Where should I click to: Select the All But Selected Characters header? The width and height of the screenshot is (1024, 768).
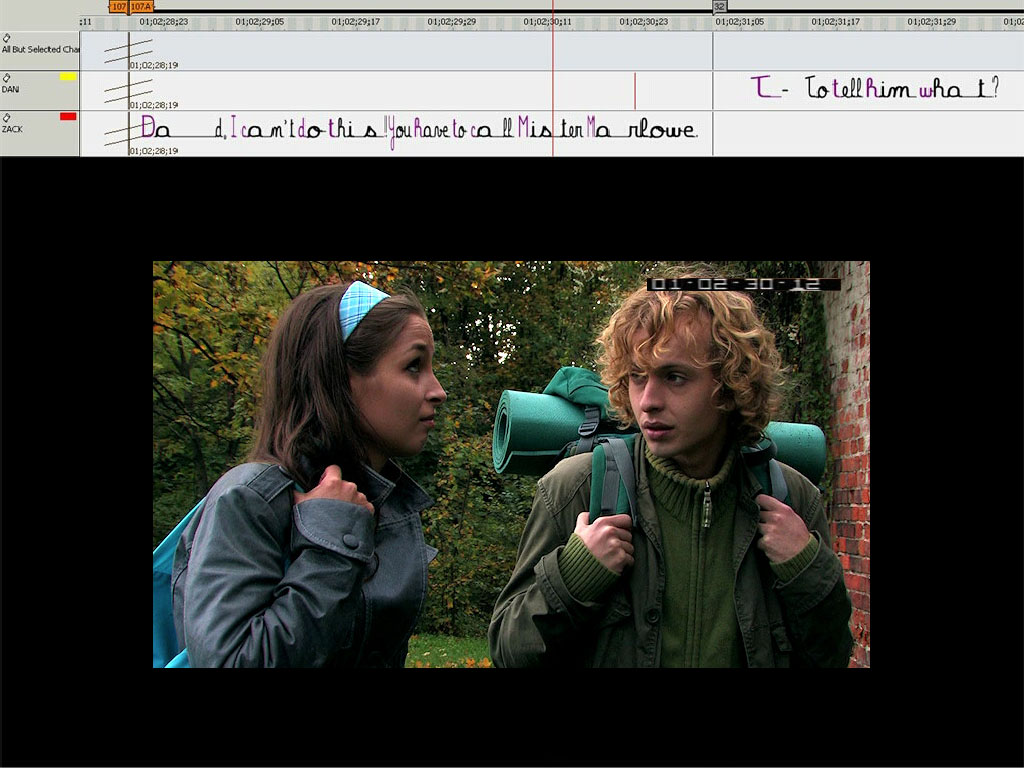tap(40, 49)
